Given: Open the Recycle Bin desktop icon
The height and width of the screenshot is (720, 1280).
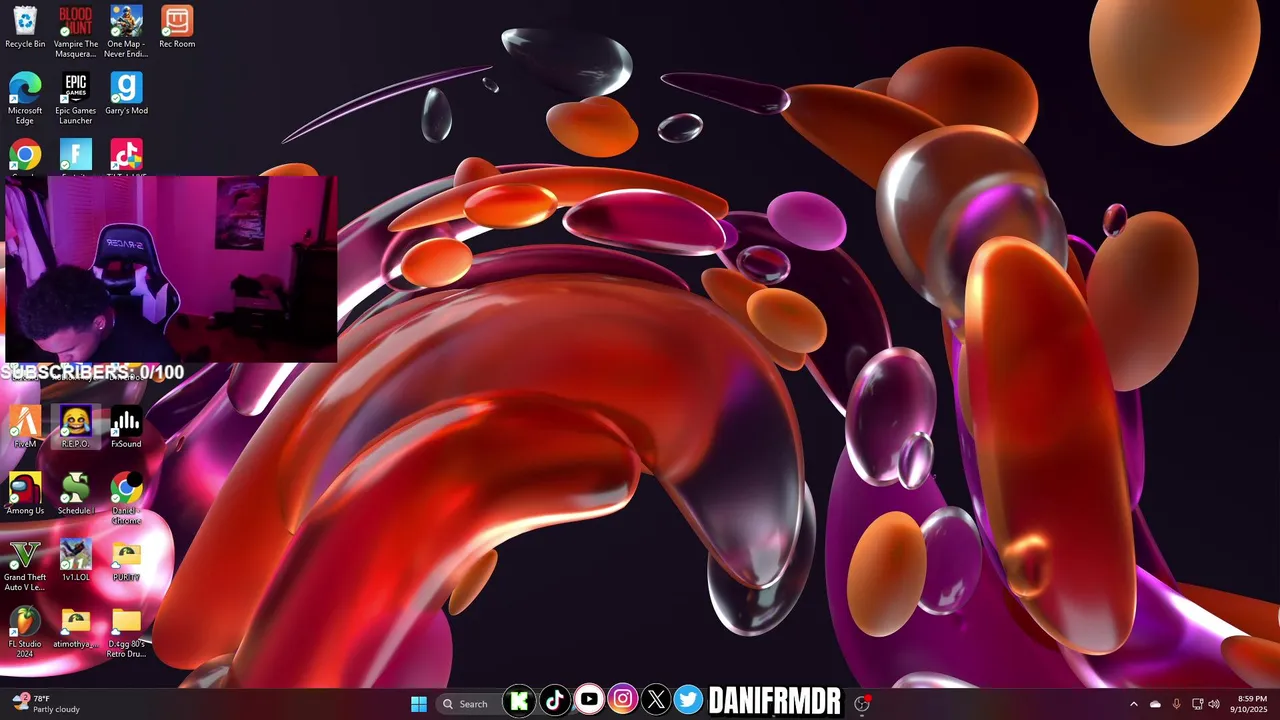Looking at the screenshot, I should click(25, 27).
